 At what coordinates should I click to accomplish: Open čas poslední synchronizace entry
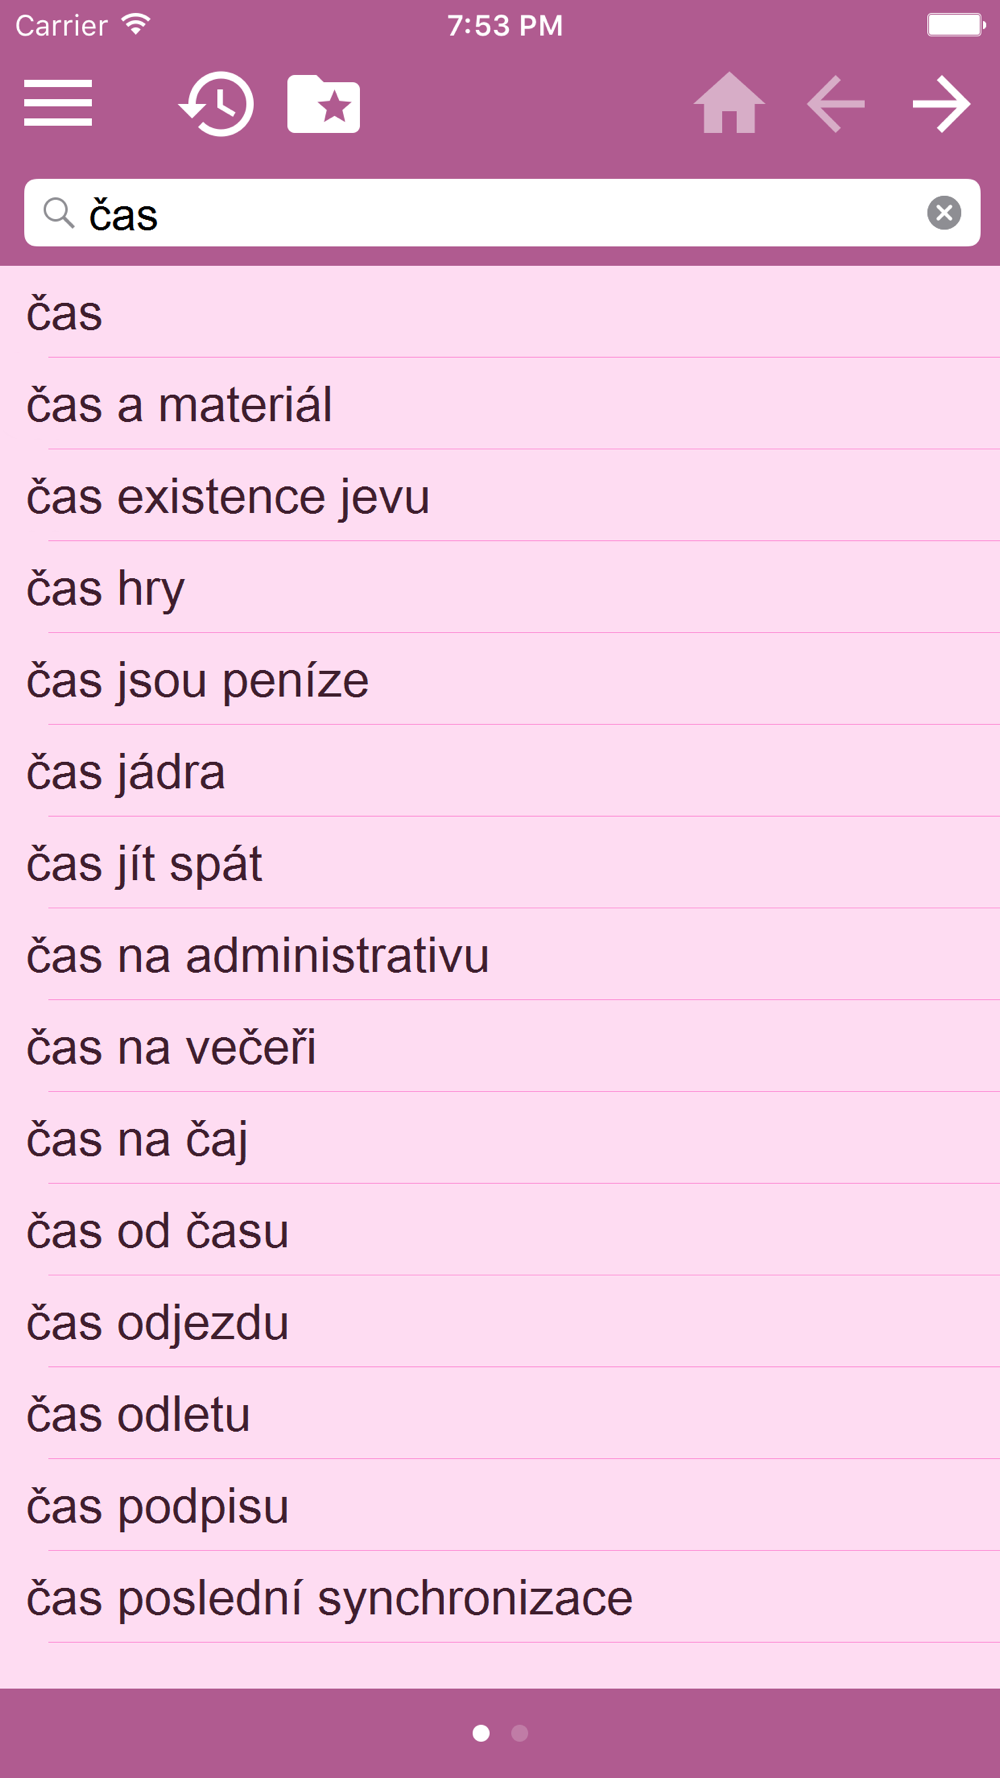point(500,1598)
